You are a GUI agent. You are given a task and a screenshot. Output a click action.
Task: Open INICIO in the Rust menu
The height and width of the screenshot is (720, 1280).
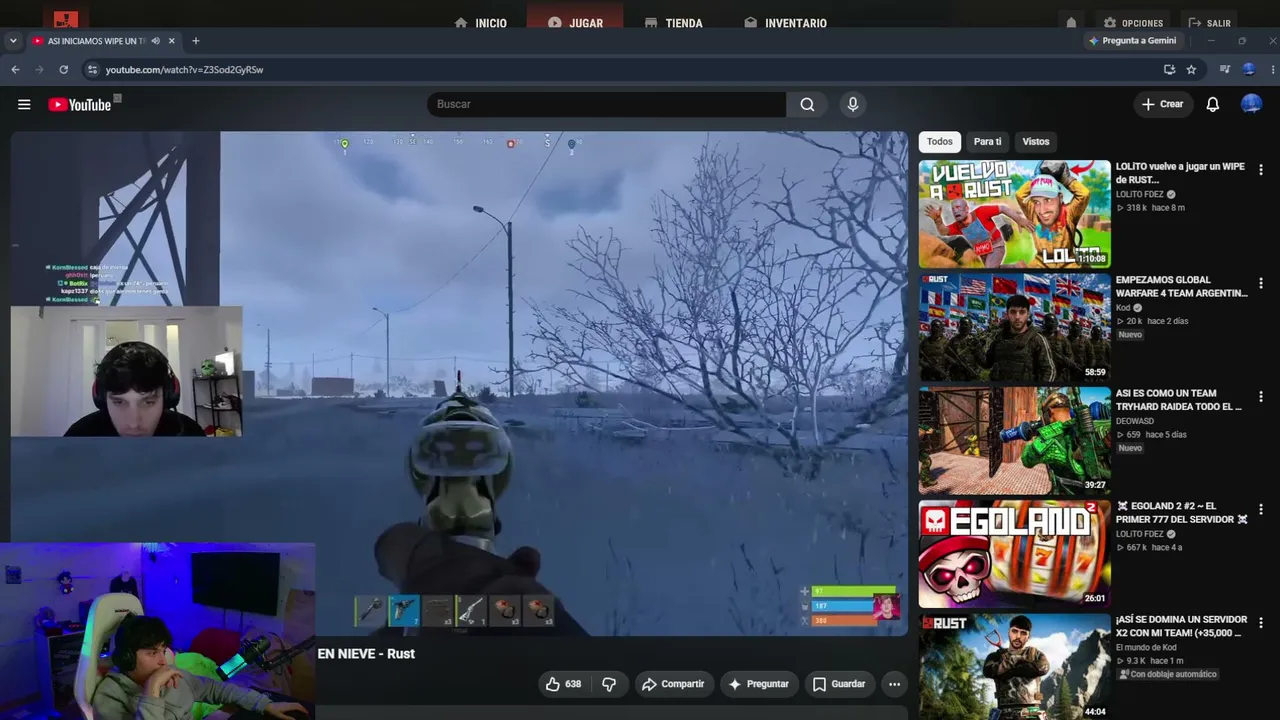481,23
